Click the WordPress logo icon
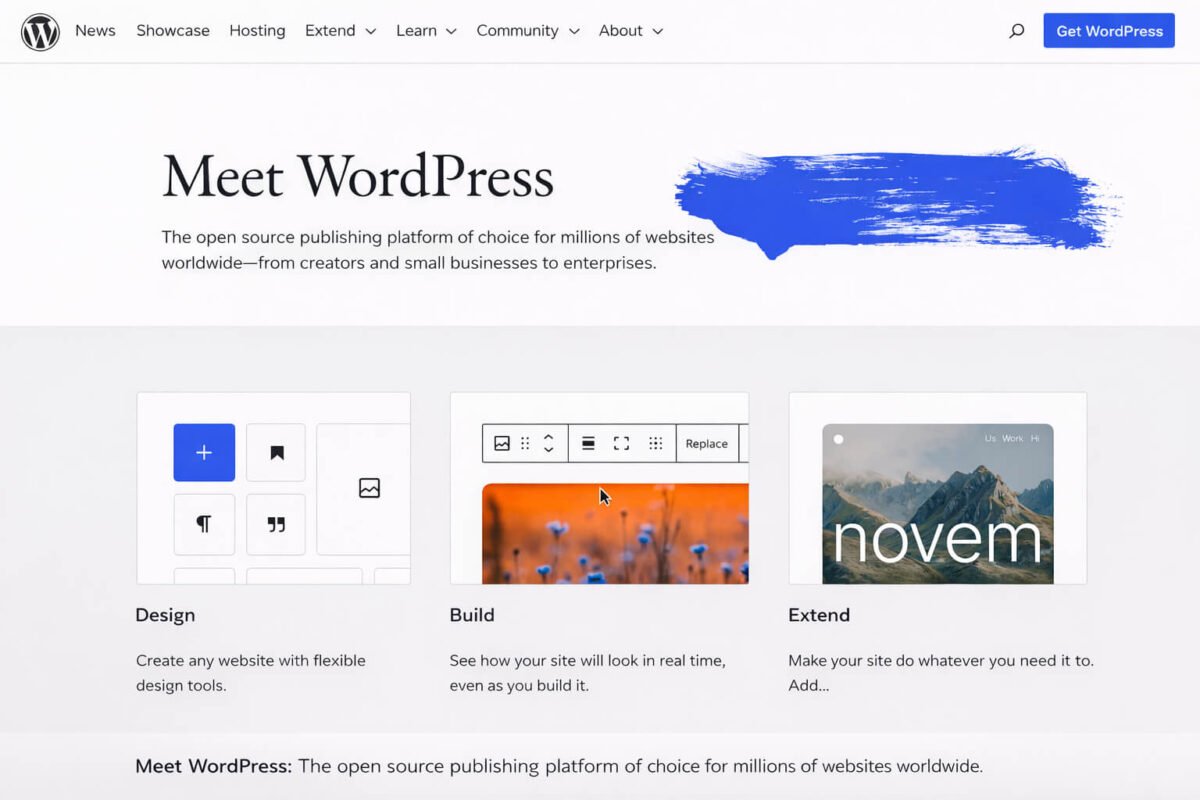The height and width of the screenshot is (800, 1200). pos(40,31)
